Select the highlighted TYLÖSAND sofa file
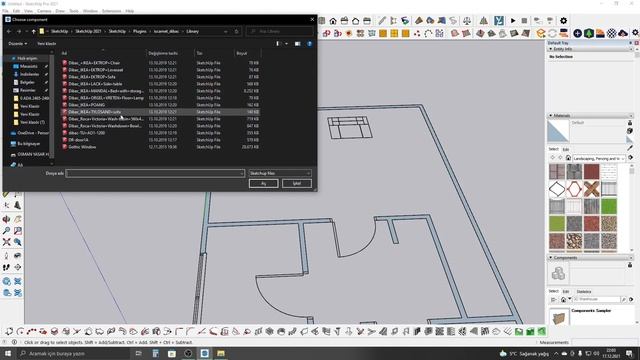The image size is (640, 360). click(160, 112)
